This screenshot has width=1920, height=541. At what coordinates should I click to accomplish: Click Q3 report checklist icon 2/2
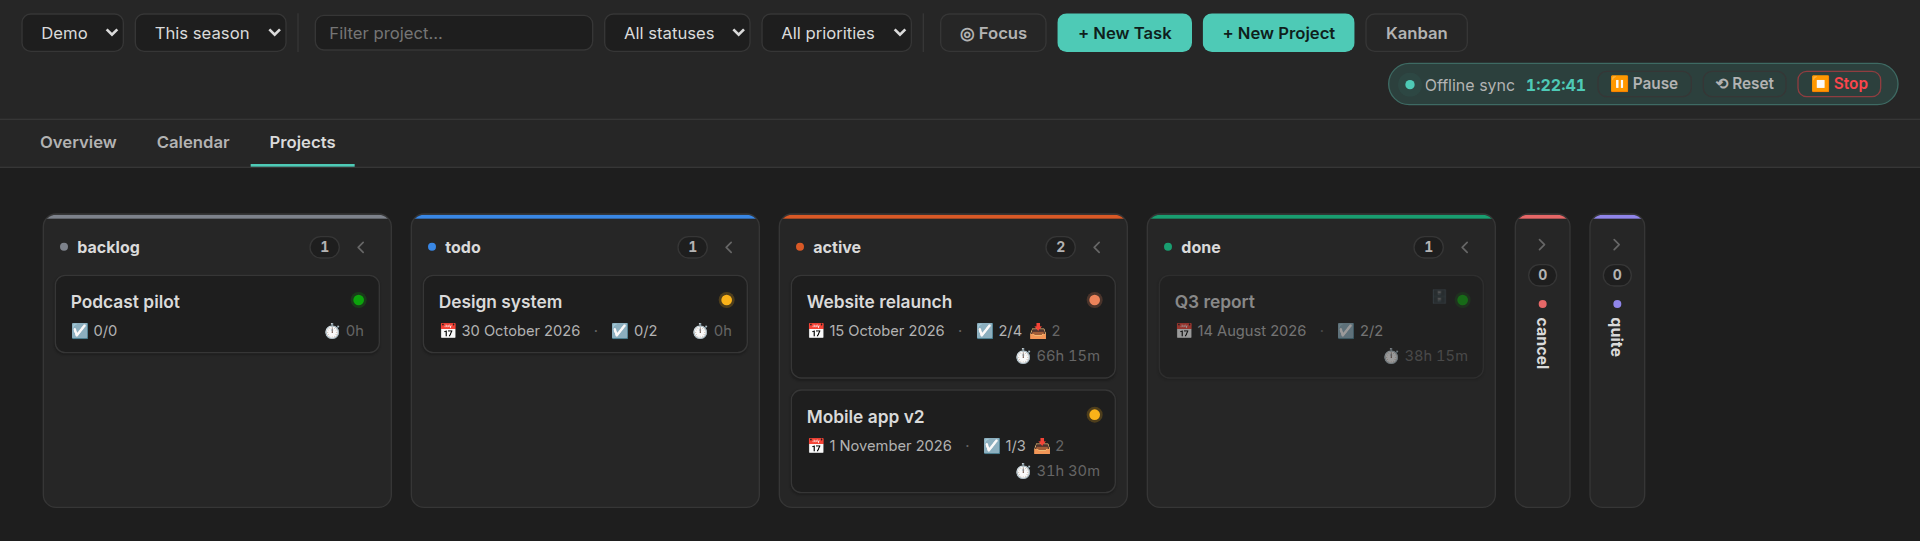(x=1346, y=331)
